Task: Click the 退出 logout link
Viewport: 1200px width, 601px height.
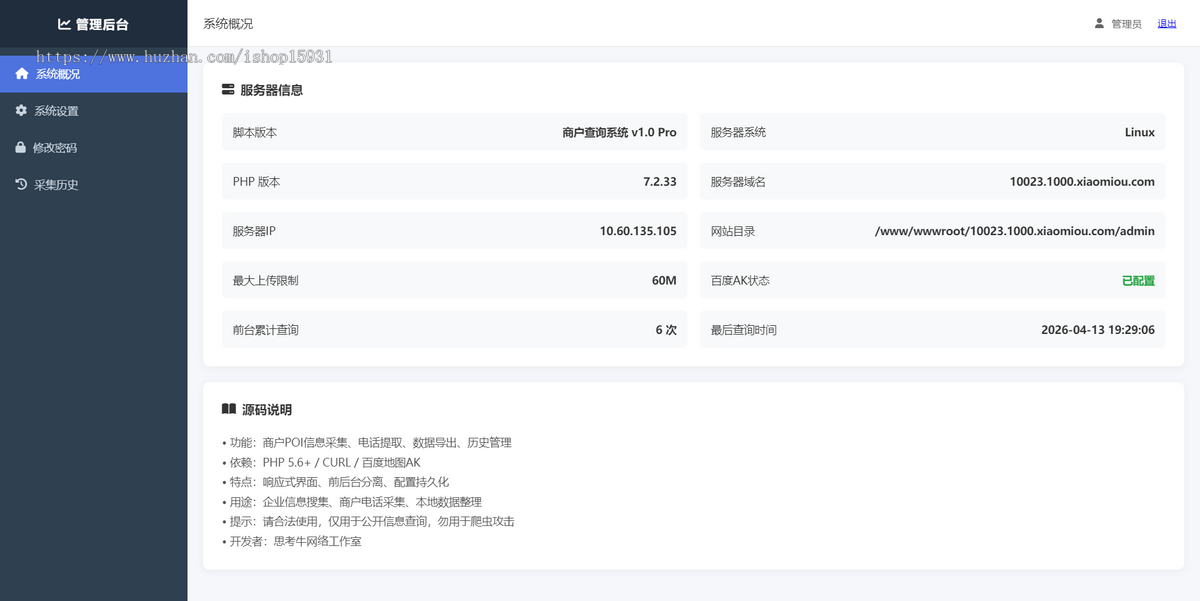Action: (x=1167, y=24)
